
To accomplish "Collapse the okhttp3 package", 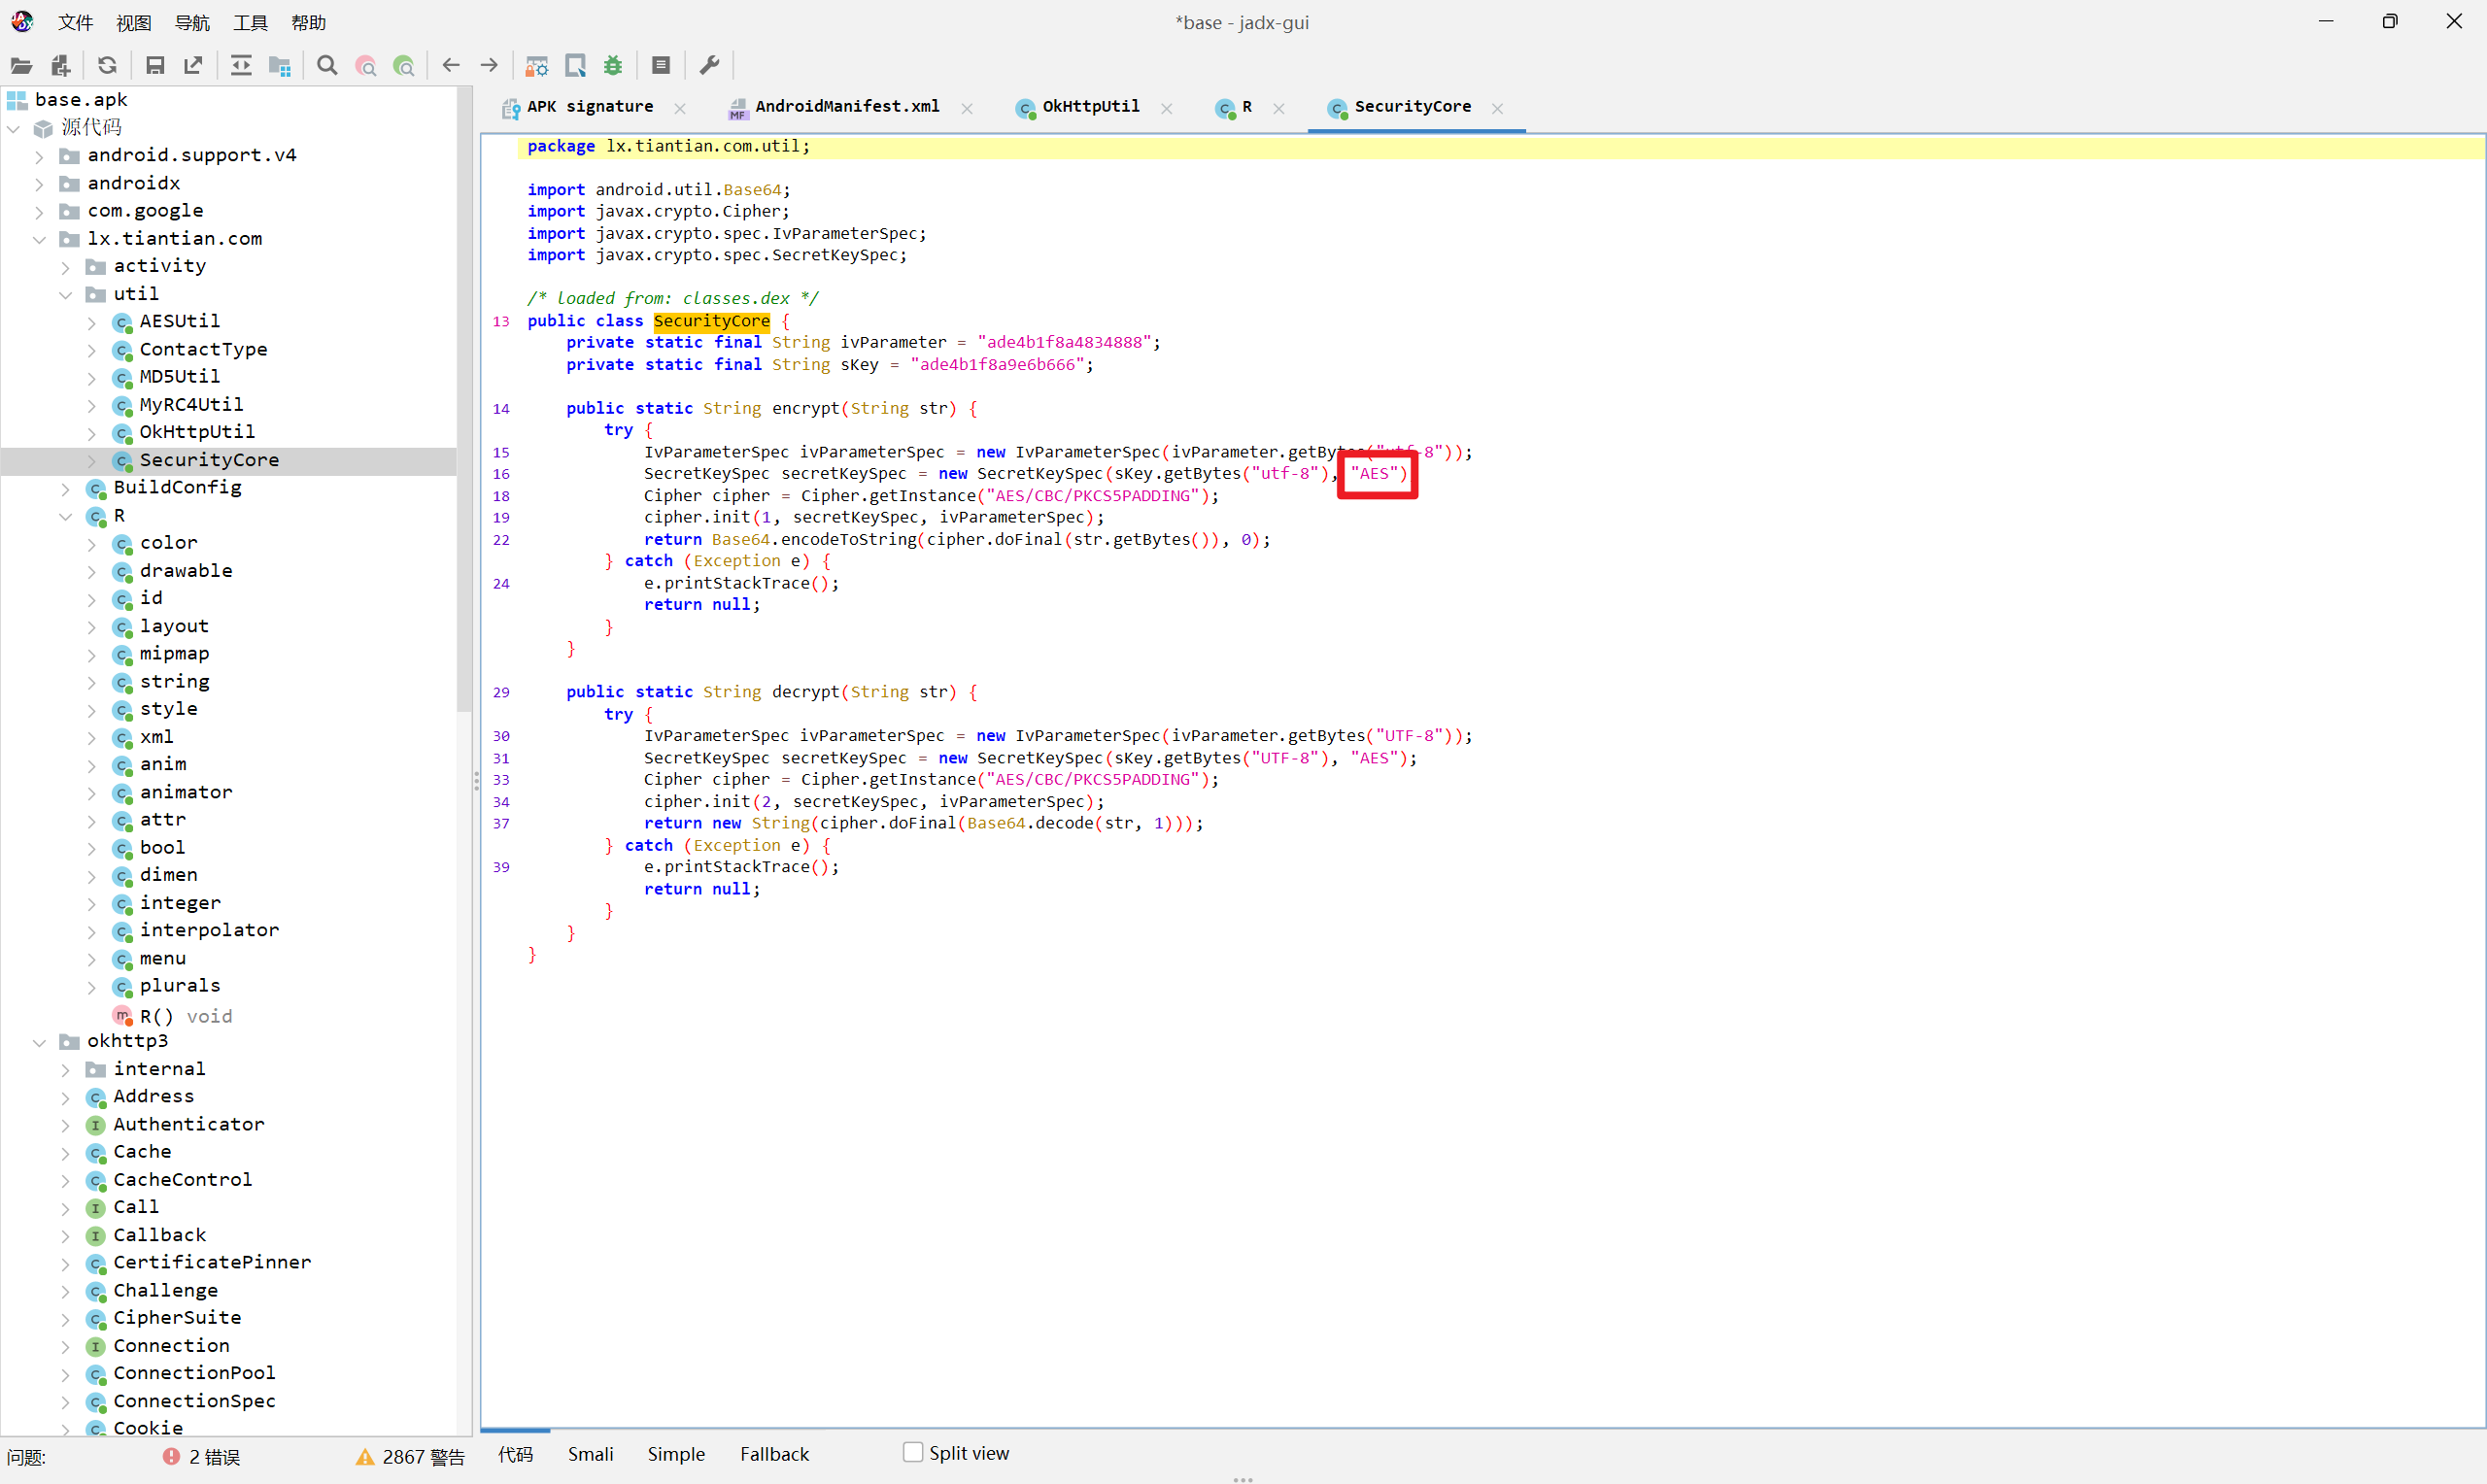I will pos(40,1042).
